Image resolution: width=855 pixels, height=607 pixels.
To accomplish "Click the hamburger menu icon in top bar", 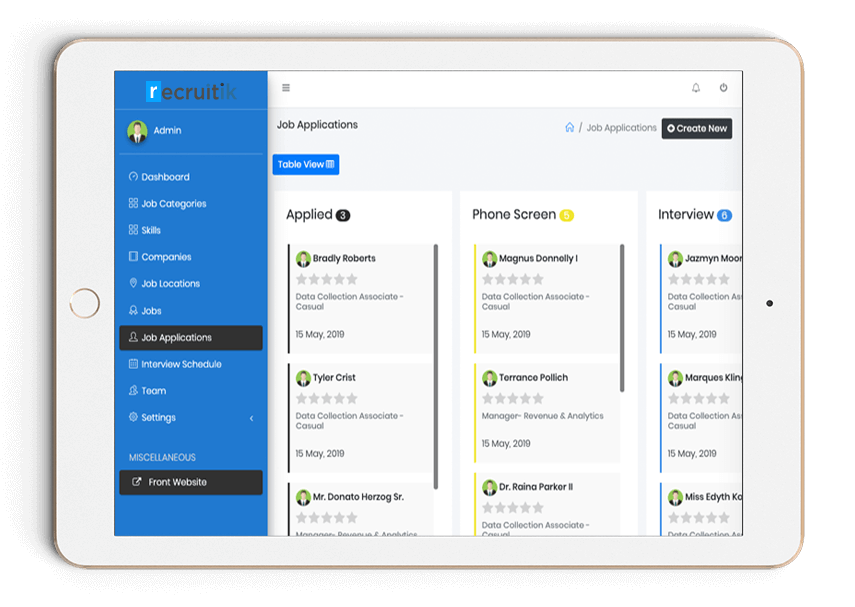I will (286, 88).
